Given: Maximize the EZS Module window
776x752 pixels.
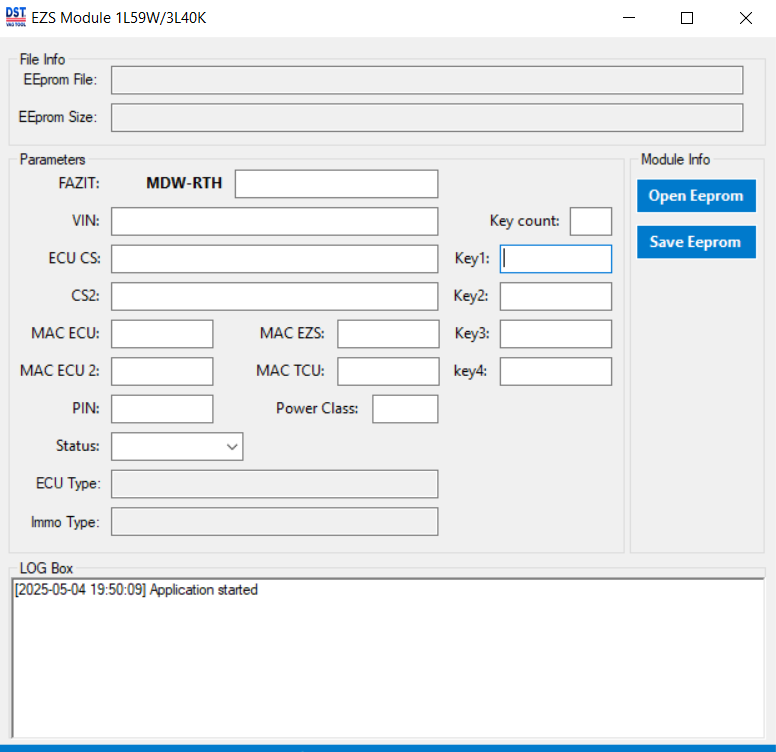Looking at the screenshot, I should pos(687,18).
